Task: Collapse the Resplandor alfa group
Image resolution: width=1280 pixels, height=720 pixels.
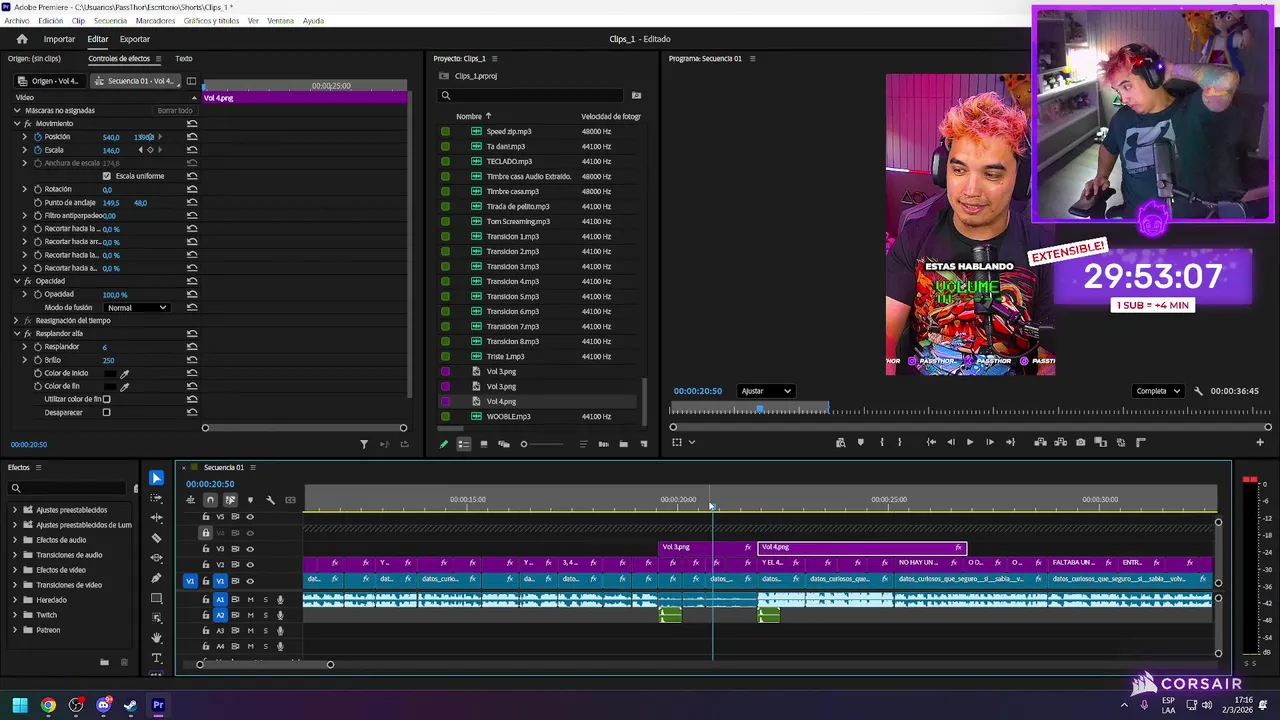Action: pyautogui.click(x=16, y=333)
